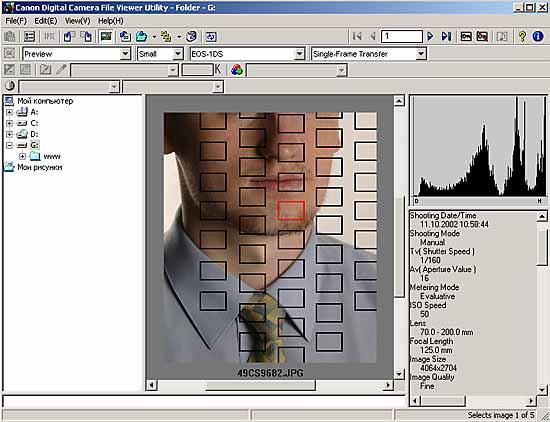This screenshot has height=422, width=550.
Task: Open the Edit(E) menu
Action: click(x=46, y=21)
